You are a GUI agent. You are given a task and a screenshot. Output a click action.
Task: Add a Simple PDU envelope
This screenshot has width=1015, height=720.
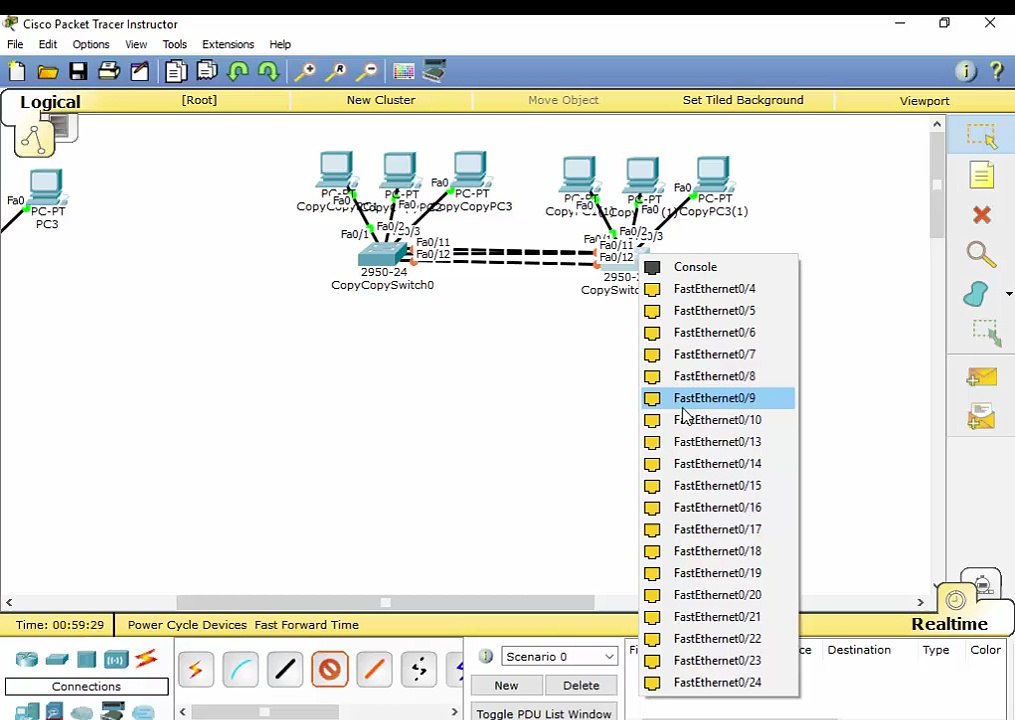coord(981,377)
